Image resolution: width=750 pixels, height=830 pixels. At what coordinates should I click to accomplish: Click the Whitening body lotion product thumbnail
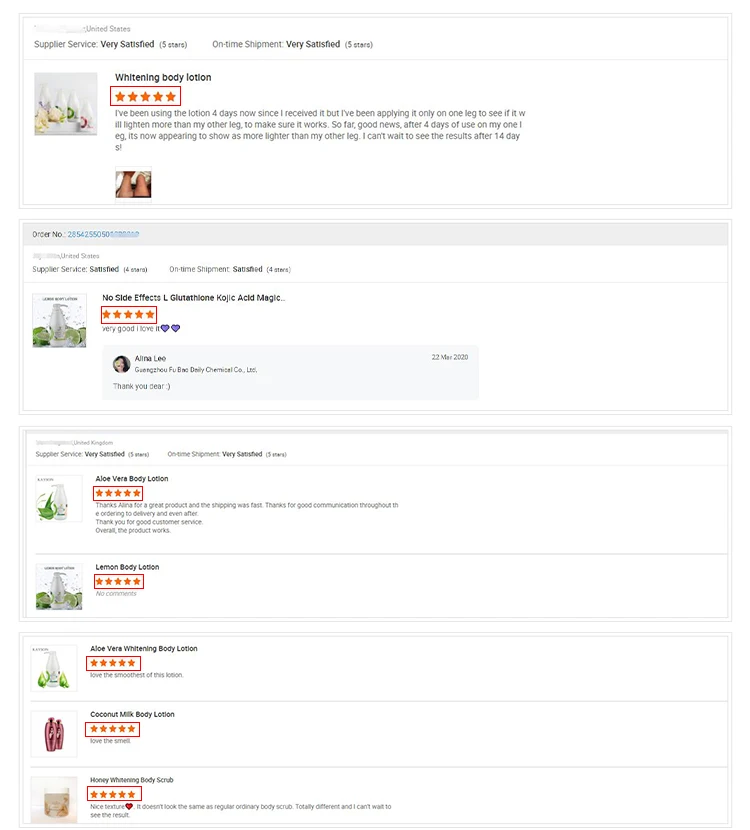coord(65,104)
